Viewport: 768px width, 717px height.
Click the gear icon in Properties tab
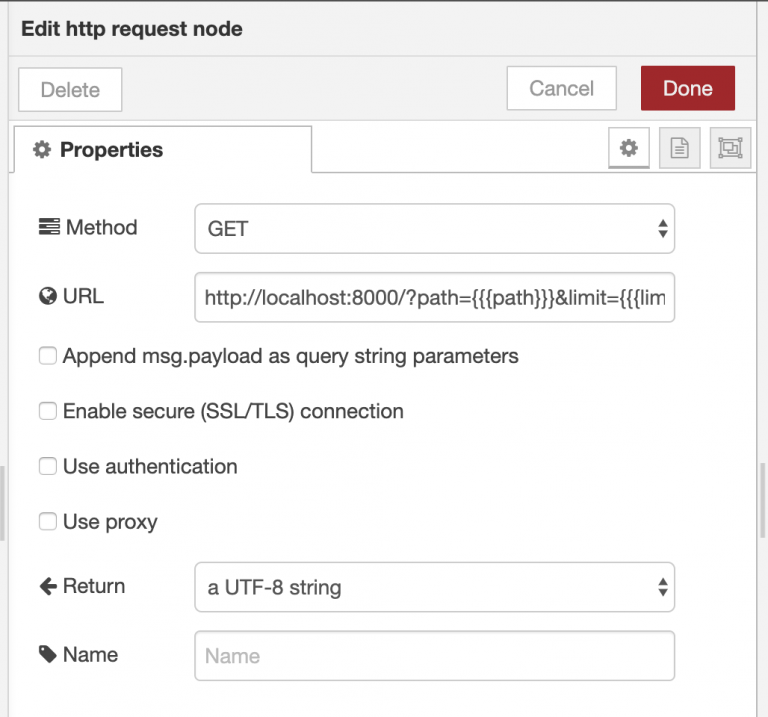(42, 150)
